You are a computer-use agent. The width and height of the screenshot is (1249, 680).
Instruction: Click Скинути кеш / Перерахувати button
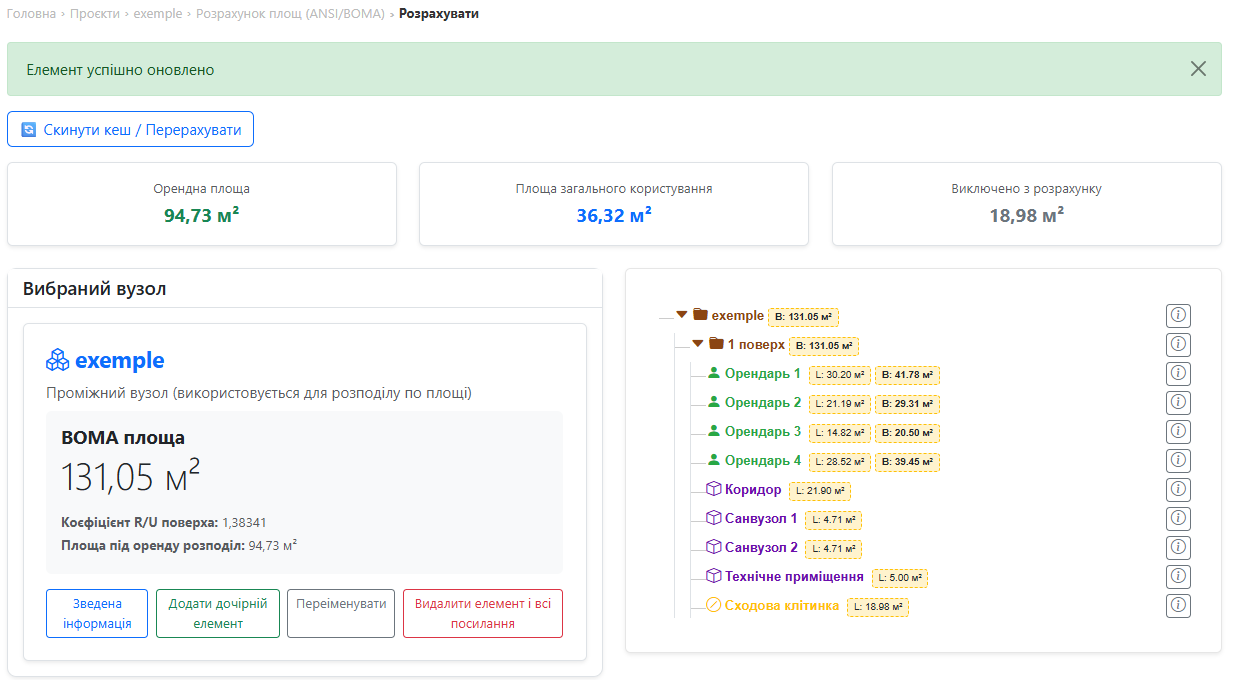(131, 129)
